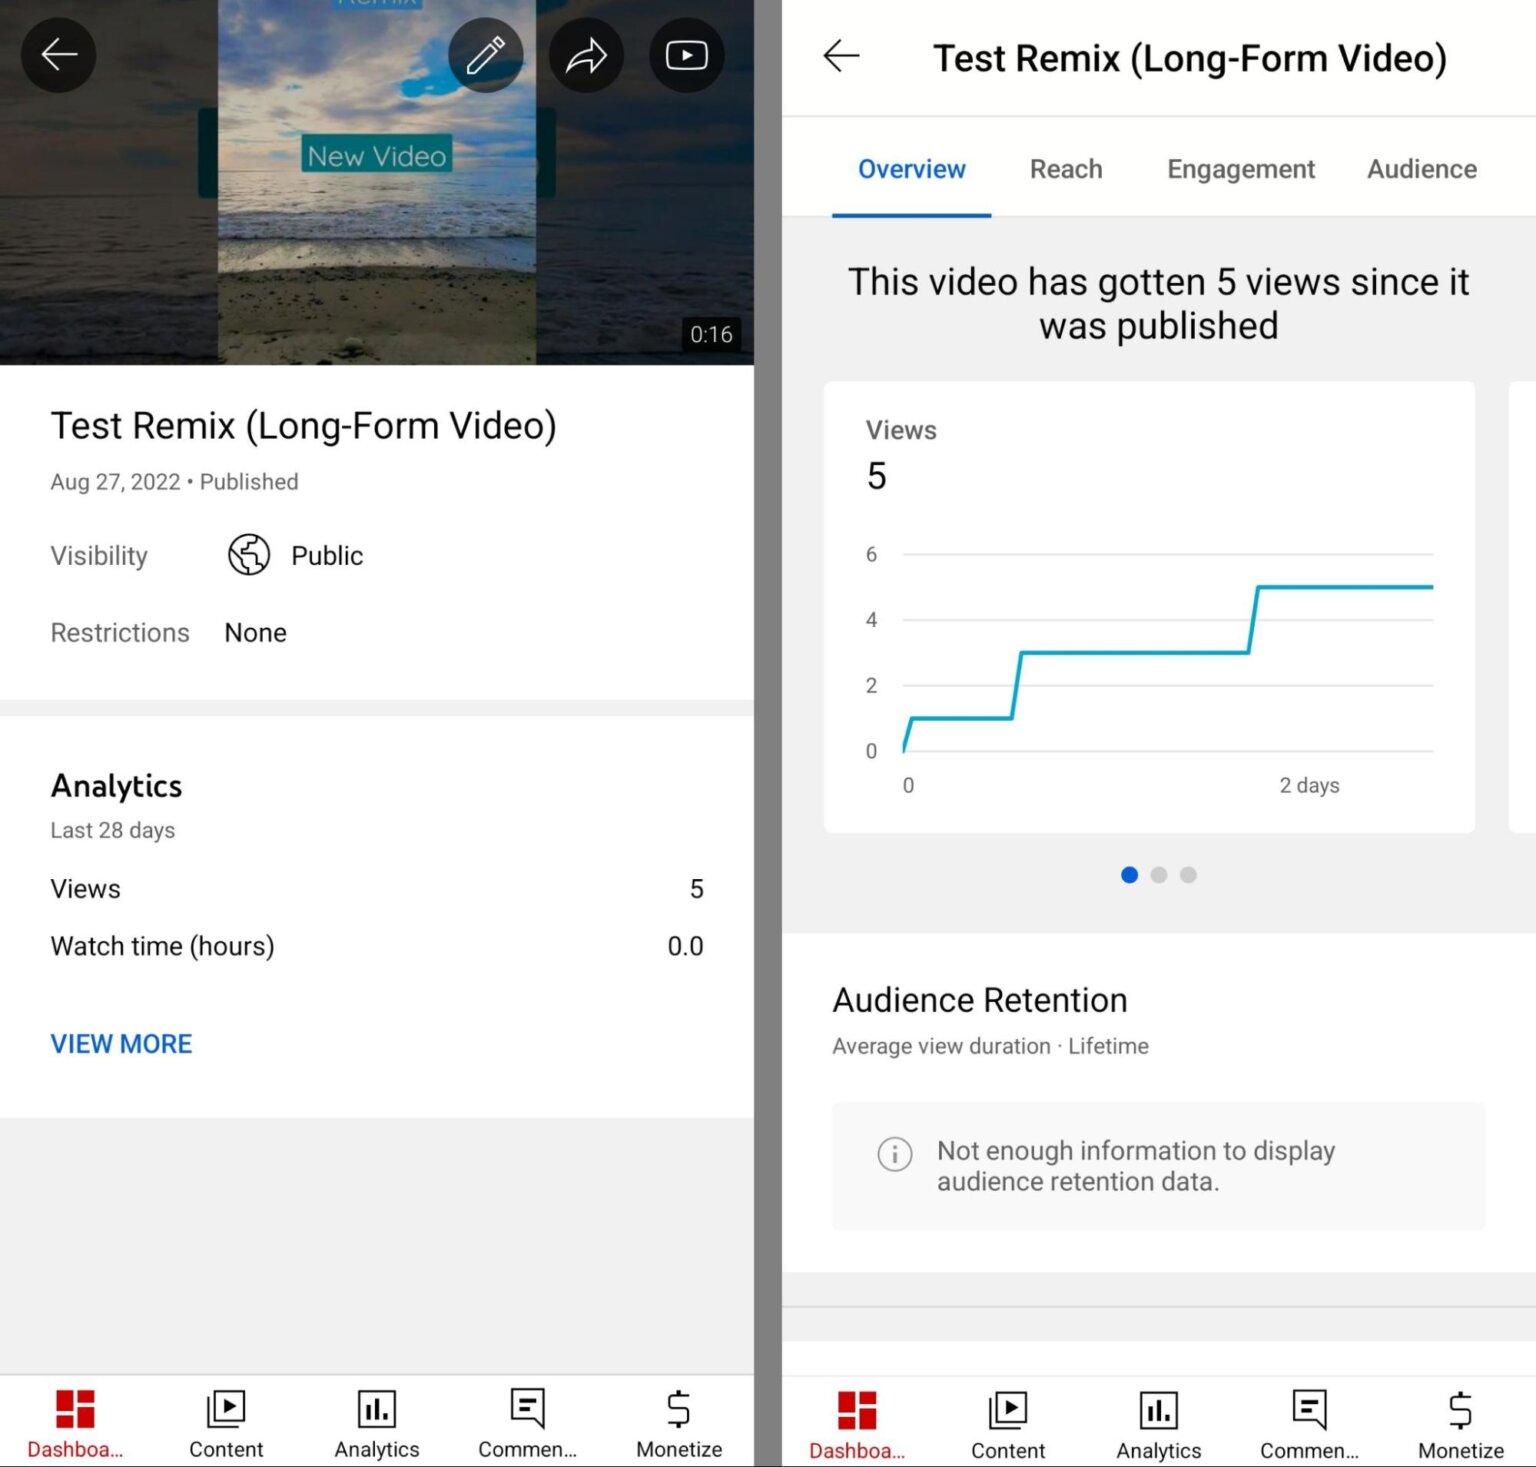
Task: Open the Engagement tab
Action: [x=1240, y=169]
